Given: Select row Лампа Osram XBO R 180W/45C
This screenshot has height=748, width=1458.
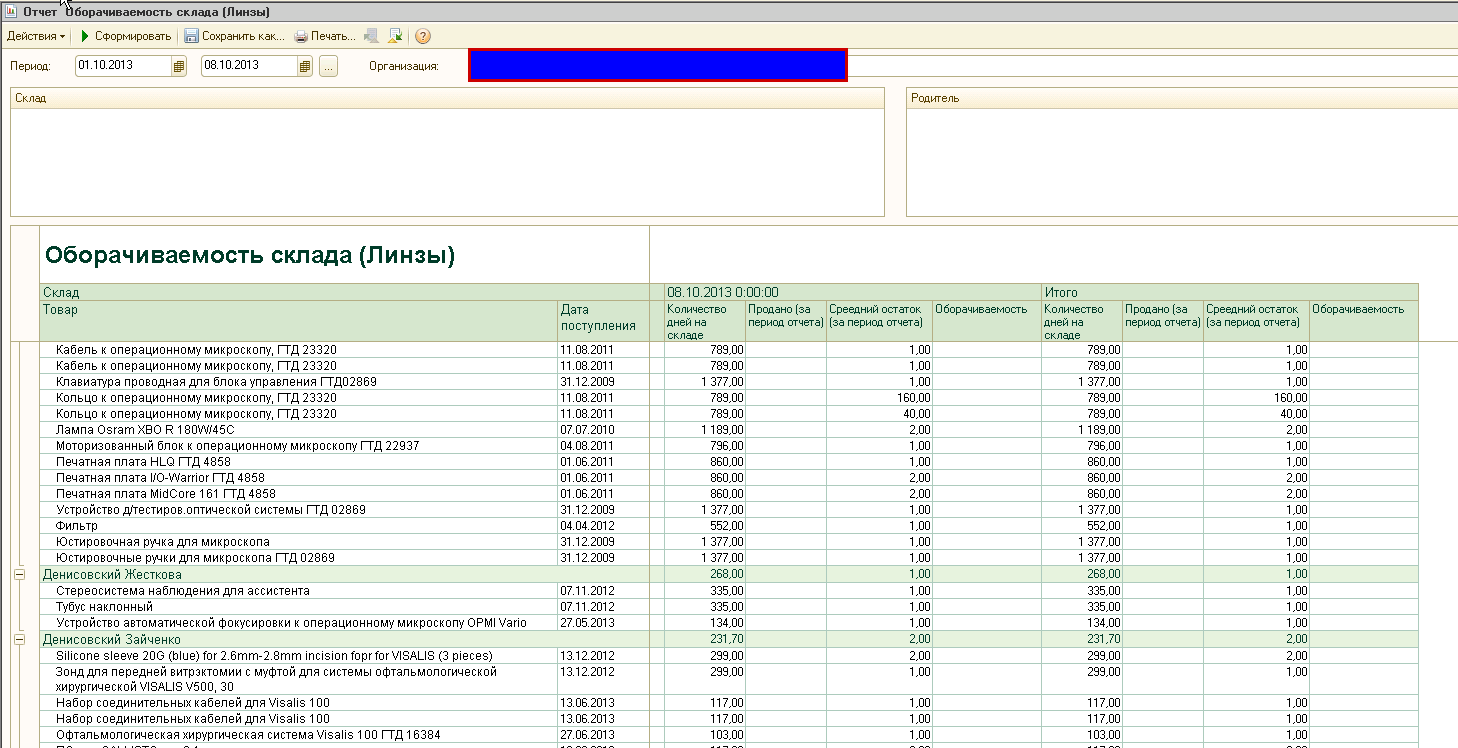Looking at the screenshot, I should pos(729,430).
